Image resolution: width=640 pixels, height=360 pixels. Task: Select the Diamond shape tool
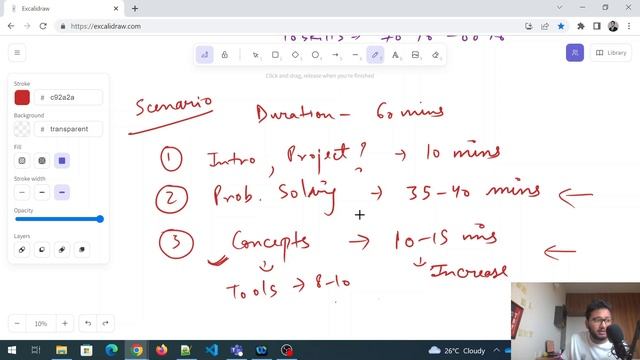click(296, 55)
